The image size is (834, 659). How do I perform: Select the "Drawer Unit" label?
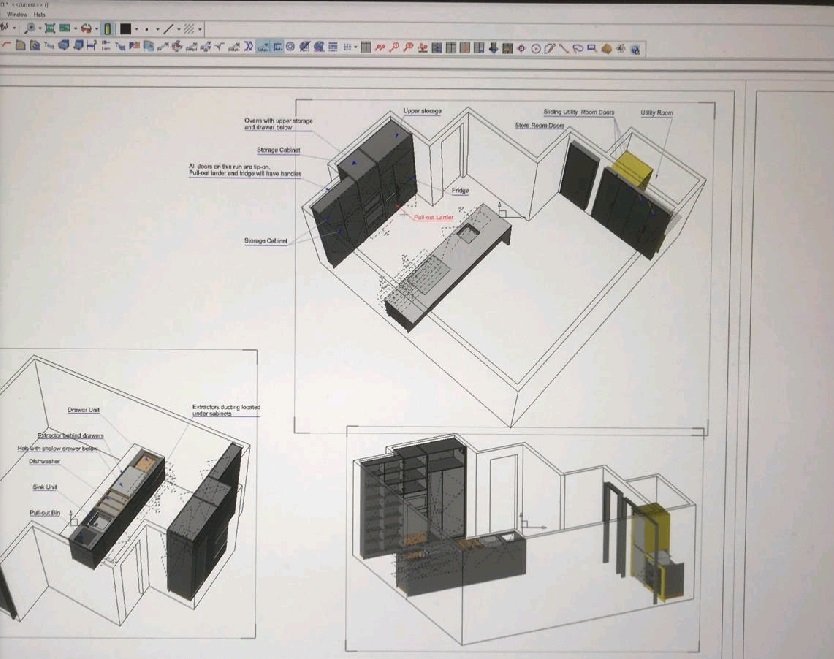84,410
